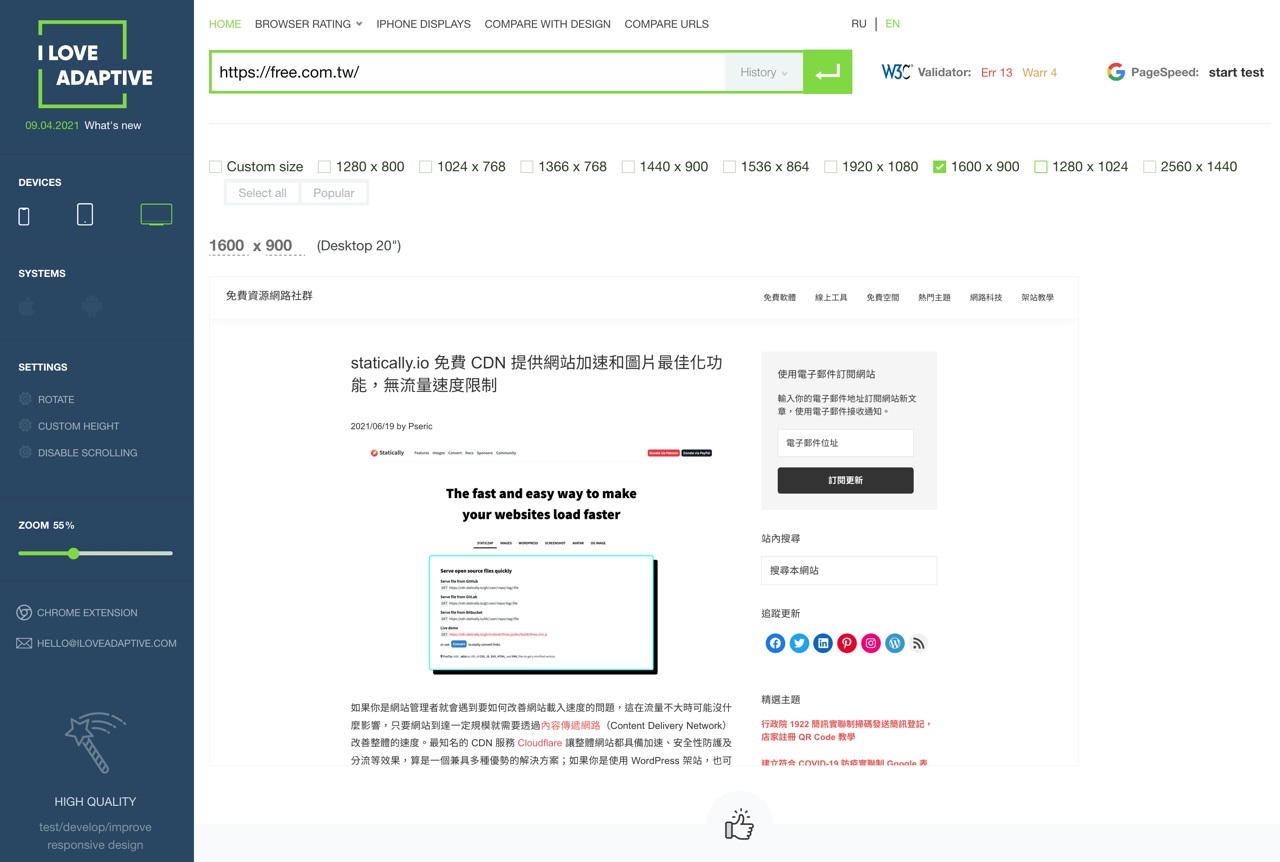The height and width of the screenshot is (862, 1280).
Task: Click the 1600 width value
Action: pos(227,245)
